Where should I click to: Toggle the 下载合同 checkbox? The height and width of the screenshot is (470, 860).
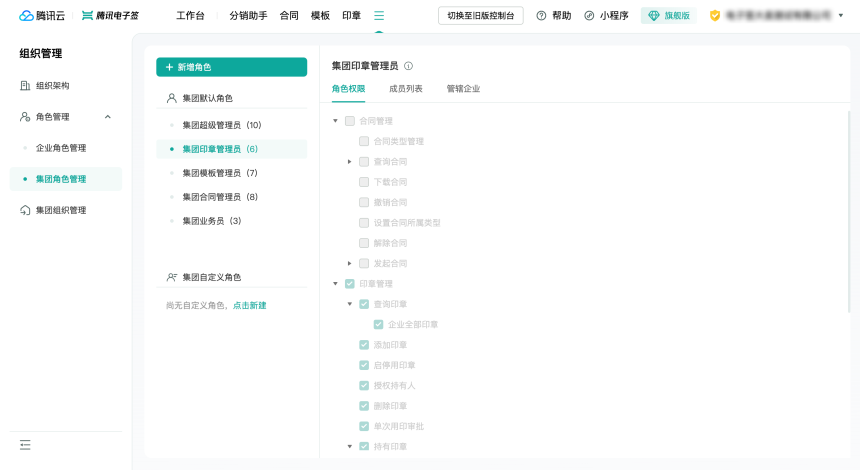pos(364,182)
